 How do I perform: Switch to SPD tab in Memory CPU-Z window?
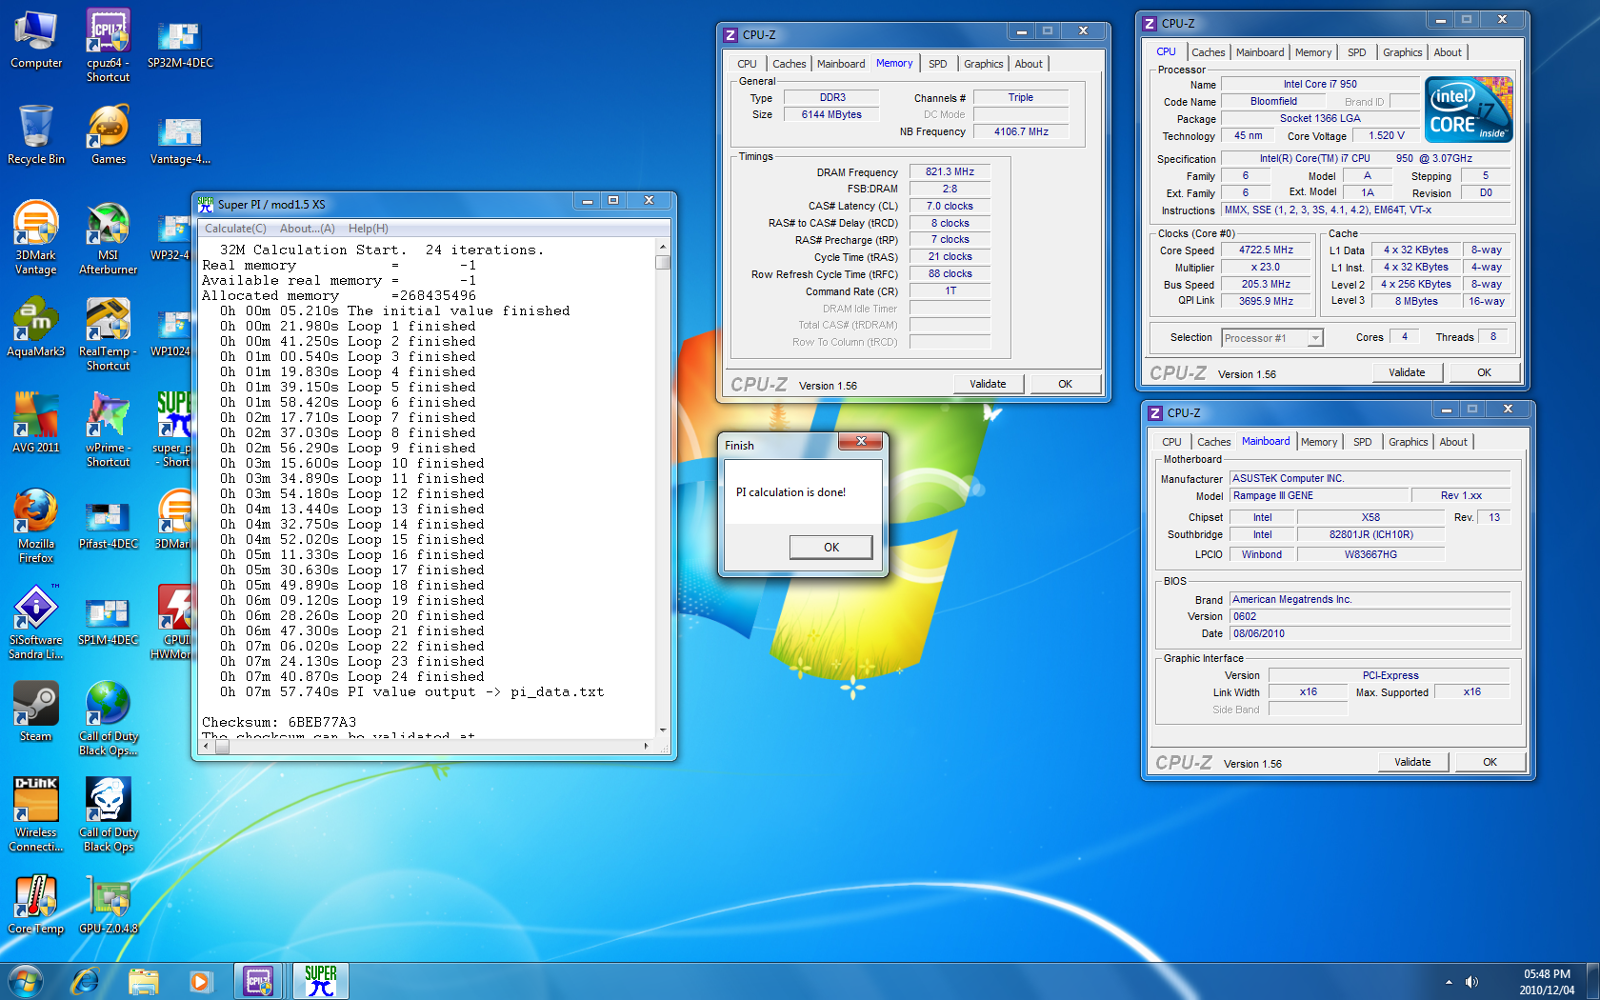pos(937,64)
